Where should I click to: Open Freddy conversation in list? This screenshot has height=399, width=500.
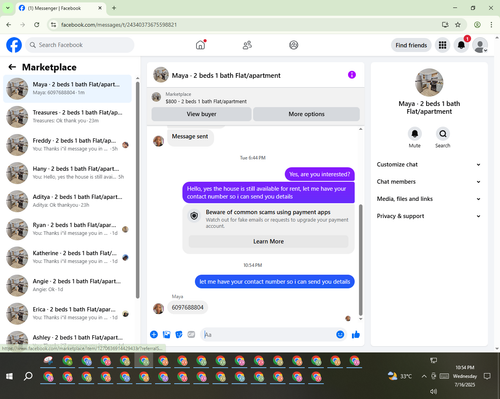[x=68, y=145]
